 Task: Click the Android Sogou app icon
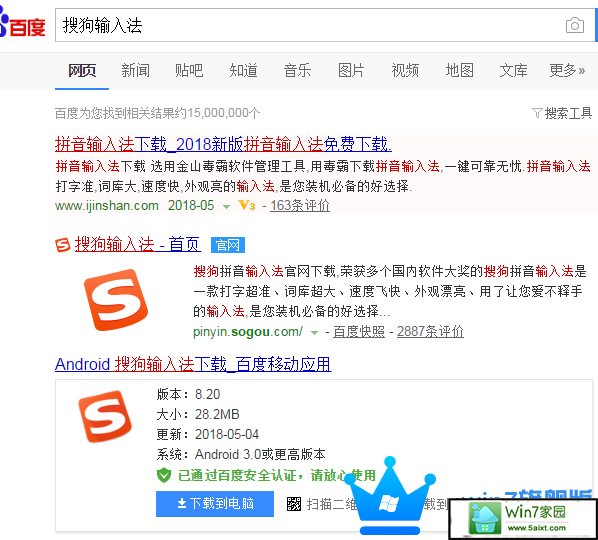click(105, 416)
